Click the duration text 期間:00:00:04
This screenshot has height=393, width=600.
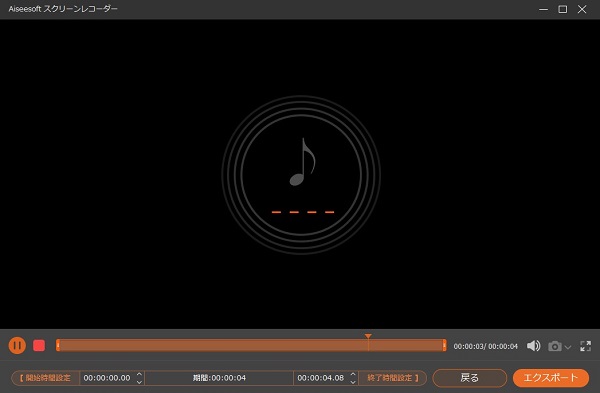(219, 378)
